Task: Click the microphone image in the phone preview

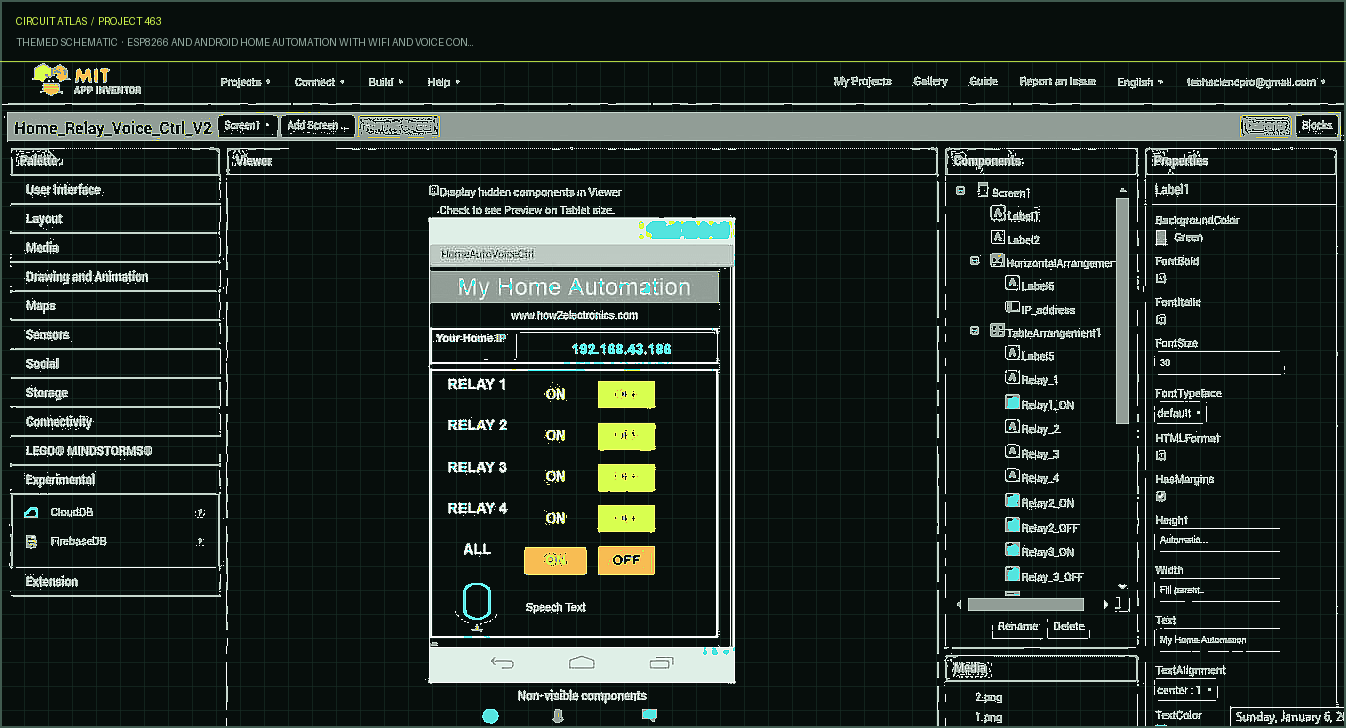Action: pyautogui.click(x=477, y=606)
